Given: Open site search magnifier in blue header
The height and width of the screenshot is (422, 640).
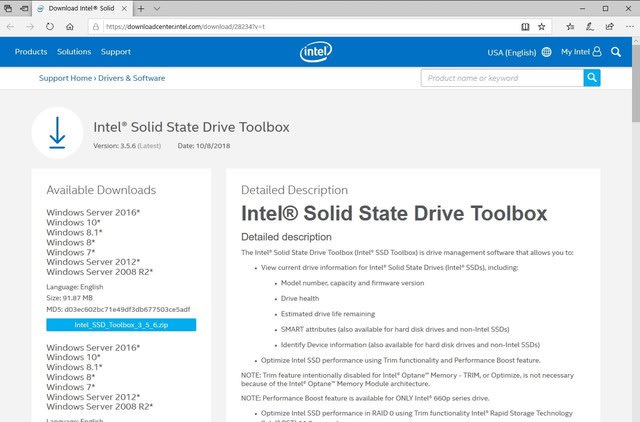Looking at the screenshot, I should [x=616, y=52].
